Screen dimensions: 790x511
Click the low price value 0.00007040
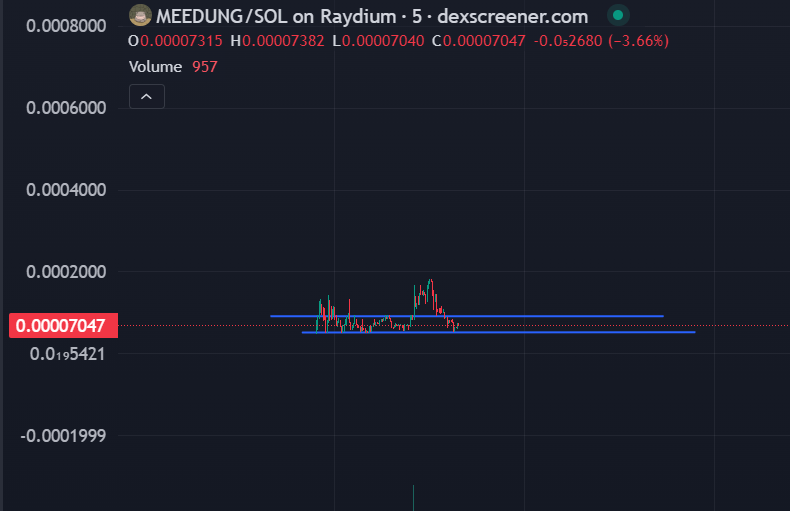383,41
